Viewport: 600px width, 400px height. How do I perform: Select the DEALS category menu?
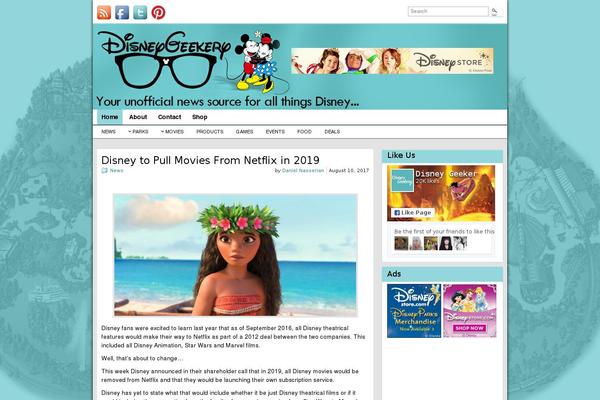click(x=332, y=132)
